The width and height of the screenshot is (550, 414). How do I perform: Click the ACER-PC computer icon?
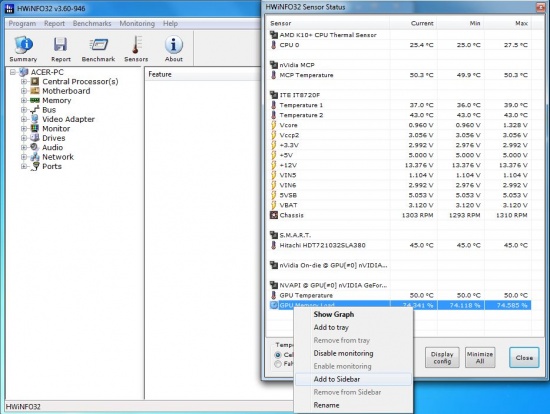click(24, 72)
